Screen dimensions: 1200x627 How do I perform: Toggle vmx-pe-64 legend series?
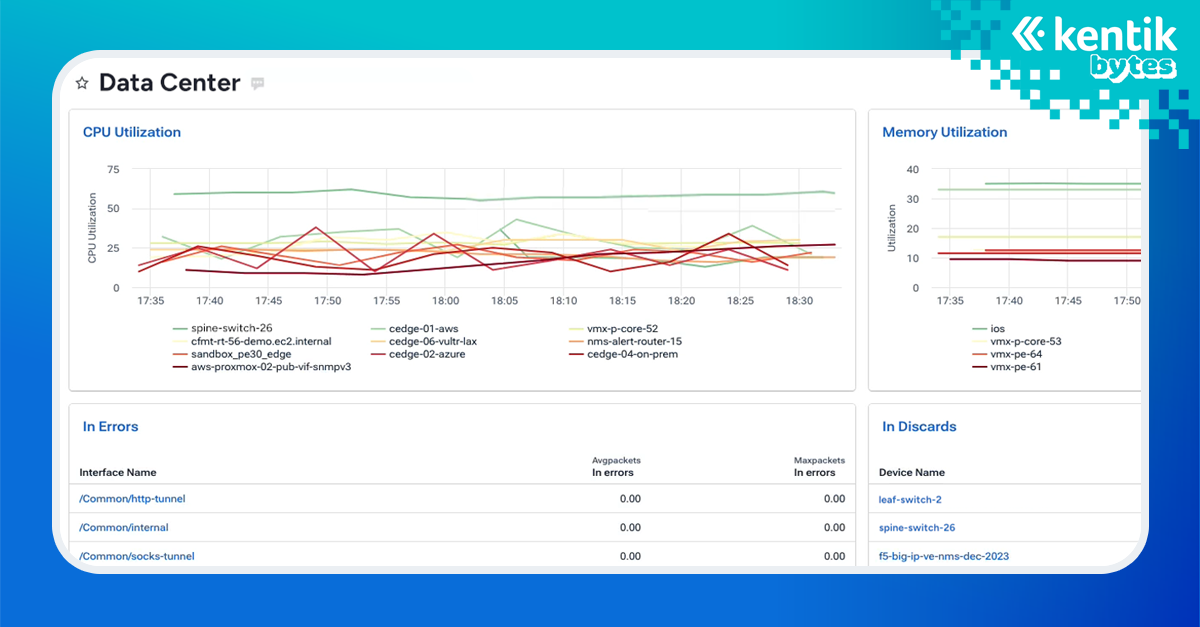pos(1006,354)
